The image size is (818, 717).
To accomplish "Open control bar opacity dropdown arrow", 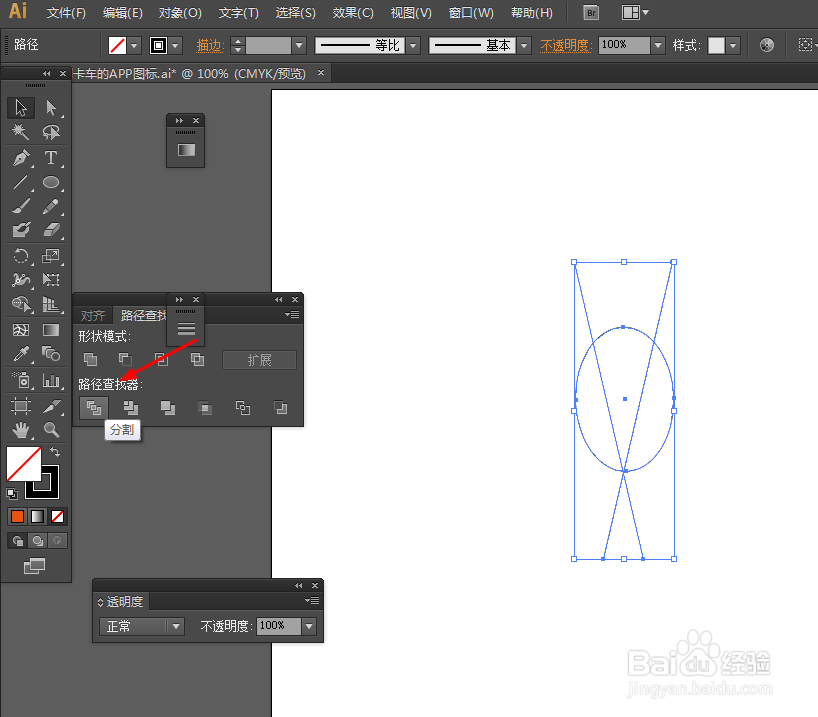I will [658, 45].
